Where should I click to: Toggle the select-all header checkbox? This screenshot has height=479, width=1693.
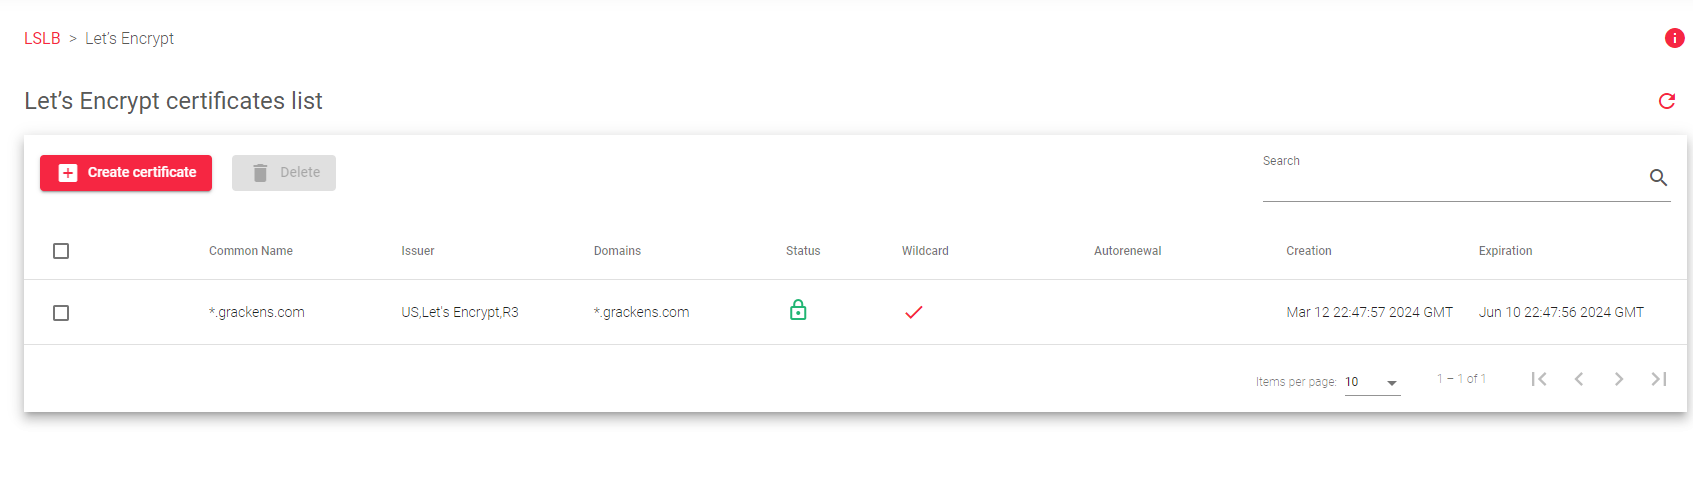pyautogui.click(x=61, y=251)
